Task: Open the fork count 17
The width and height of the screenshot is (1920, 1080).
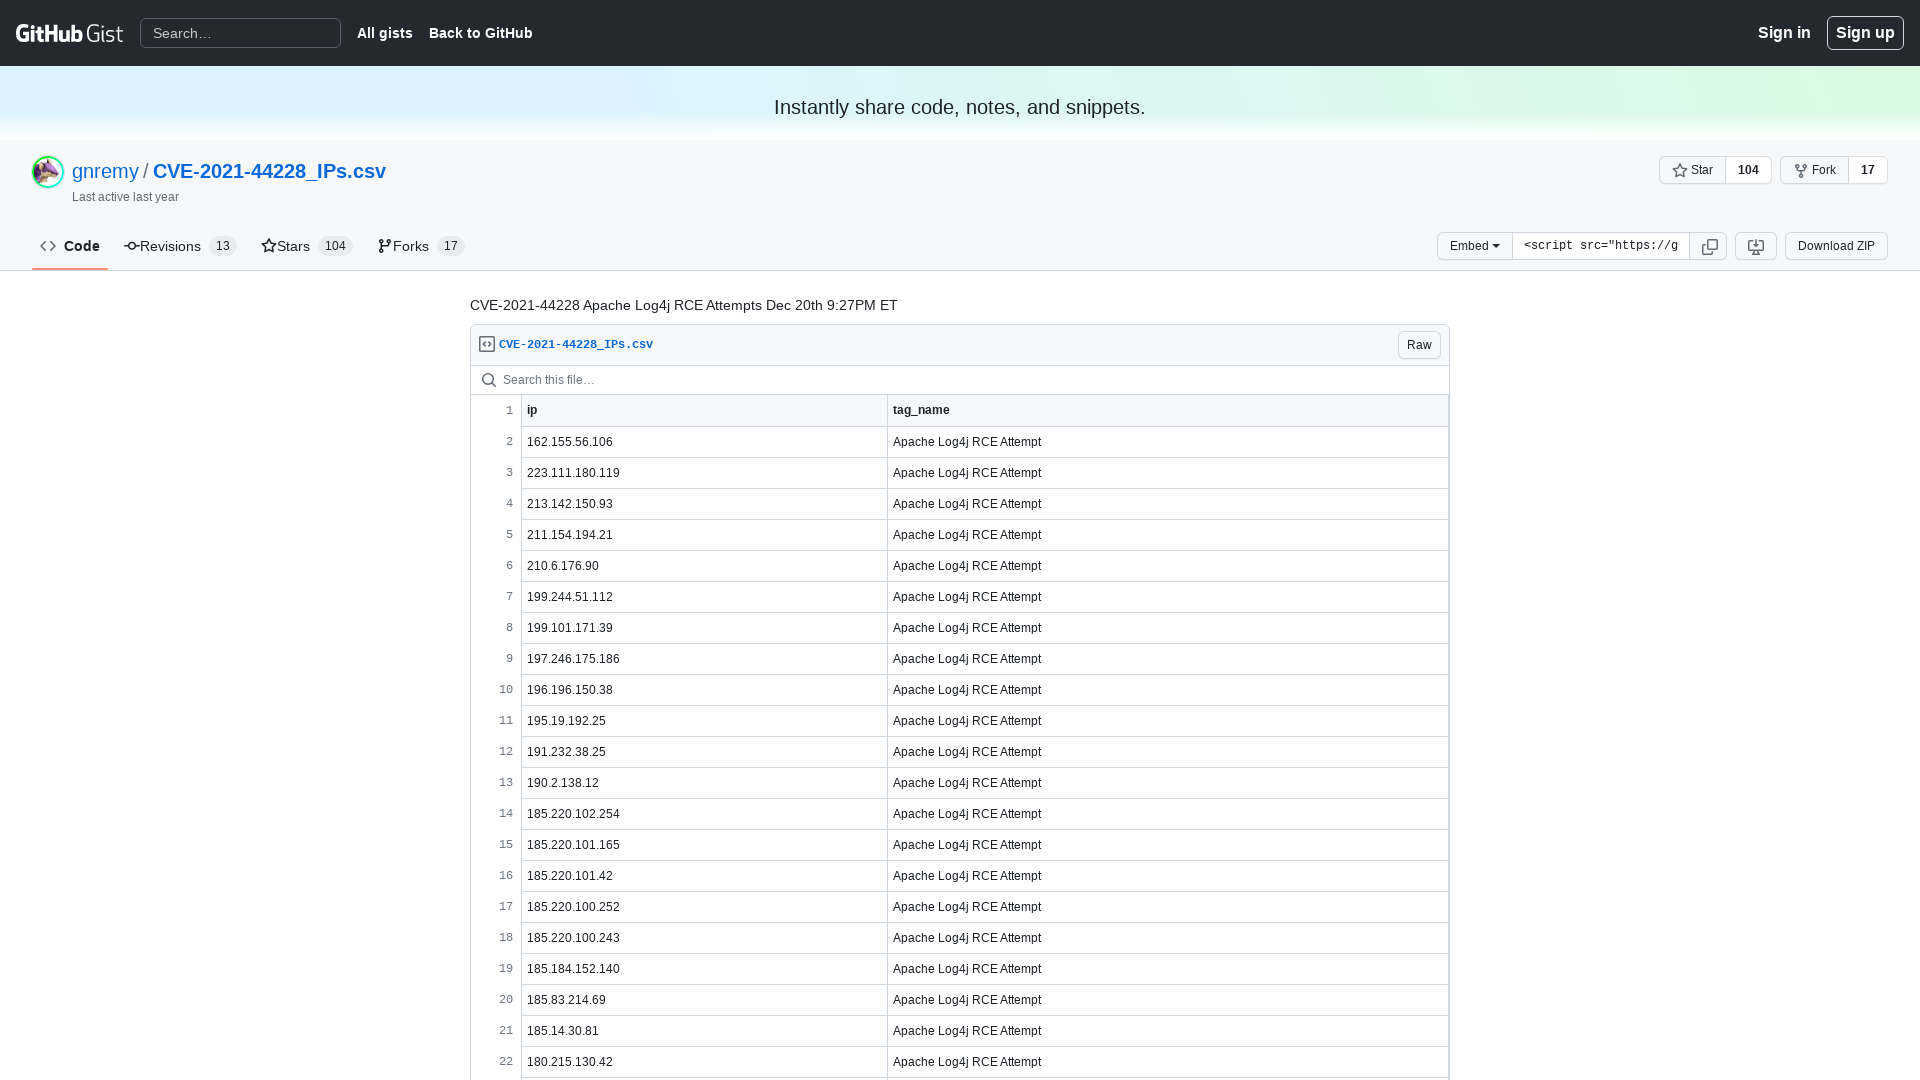Action: pyautogui.click(x=1867, y=170)
